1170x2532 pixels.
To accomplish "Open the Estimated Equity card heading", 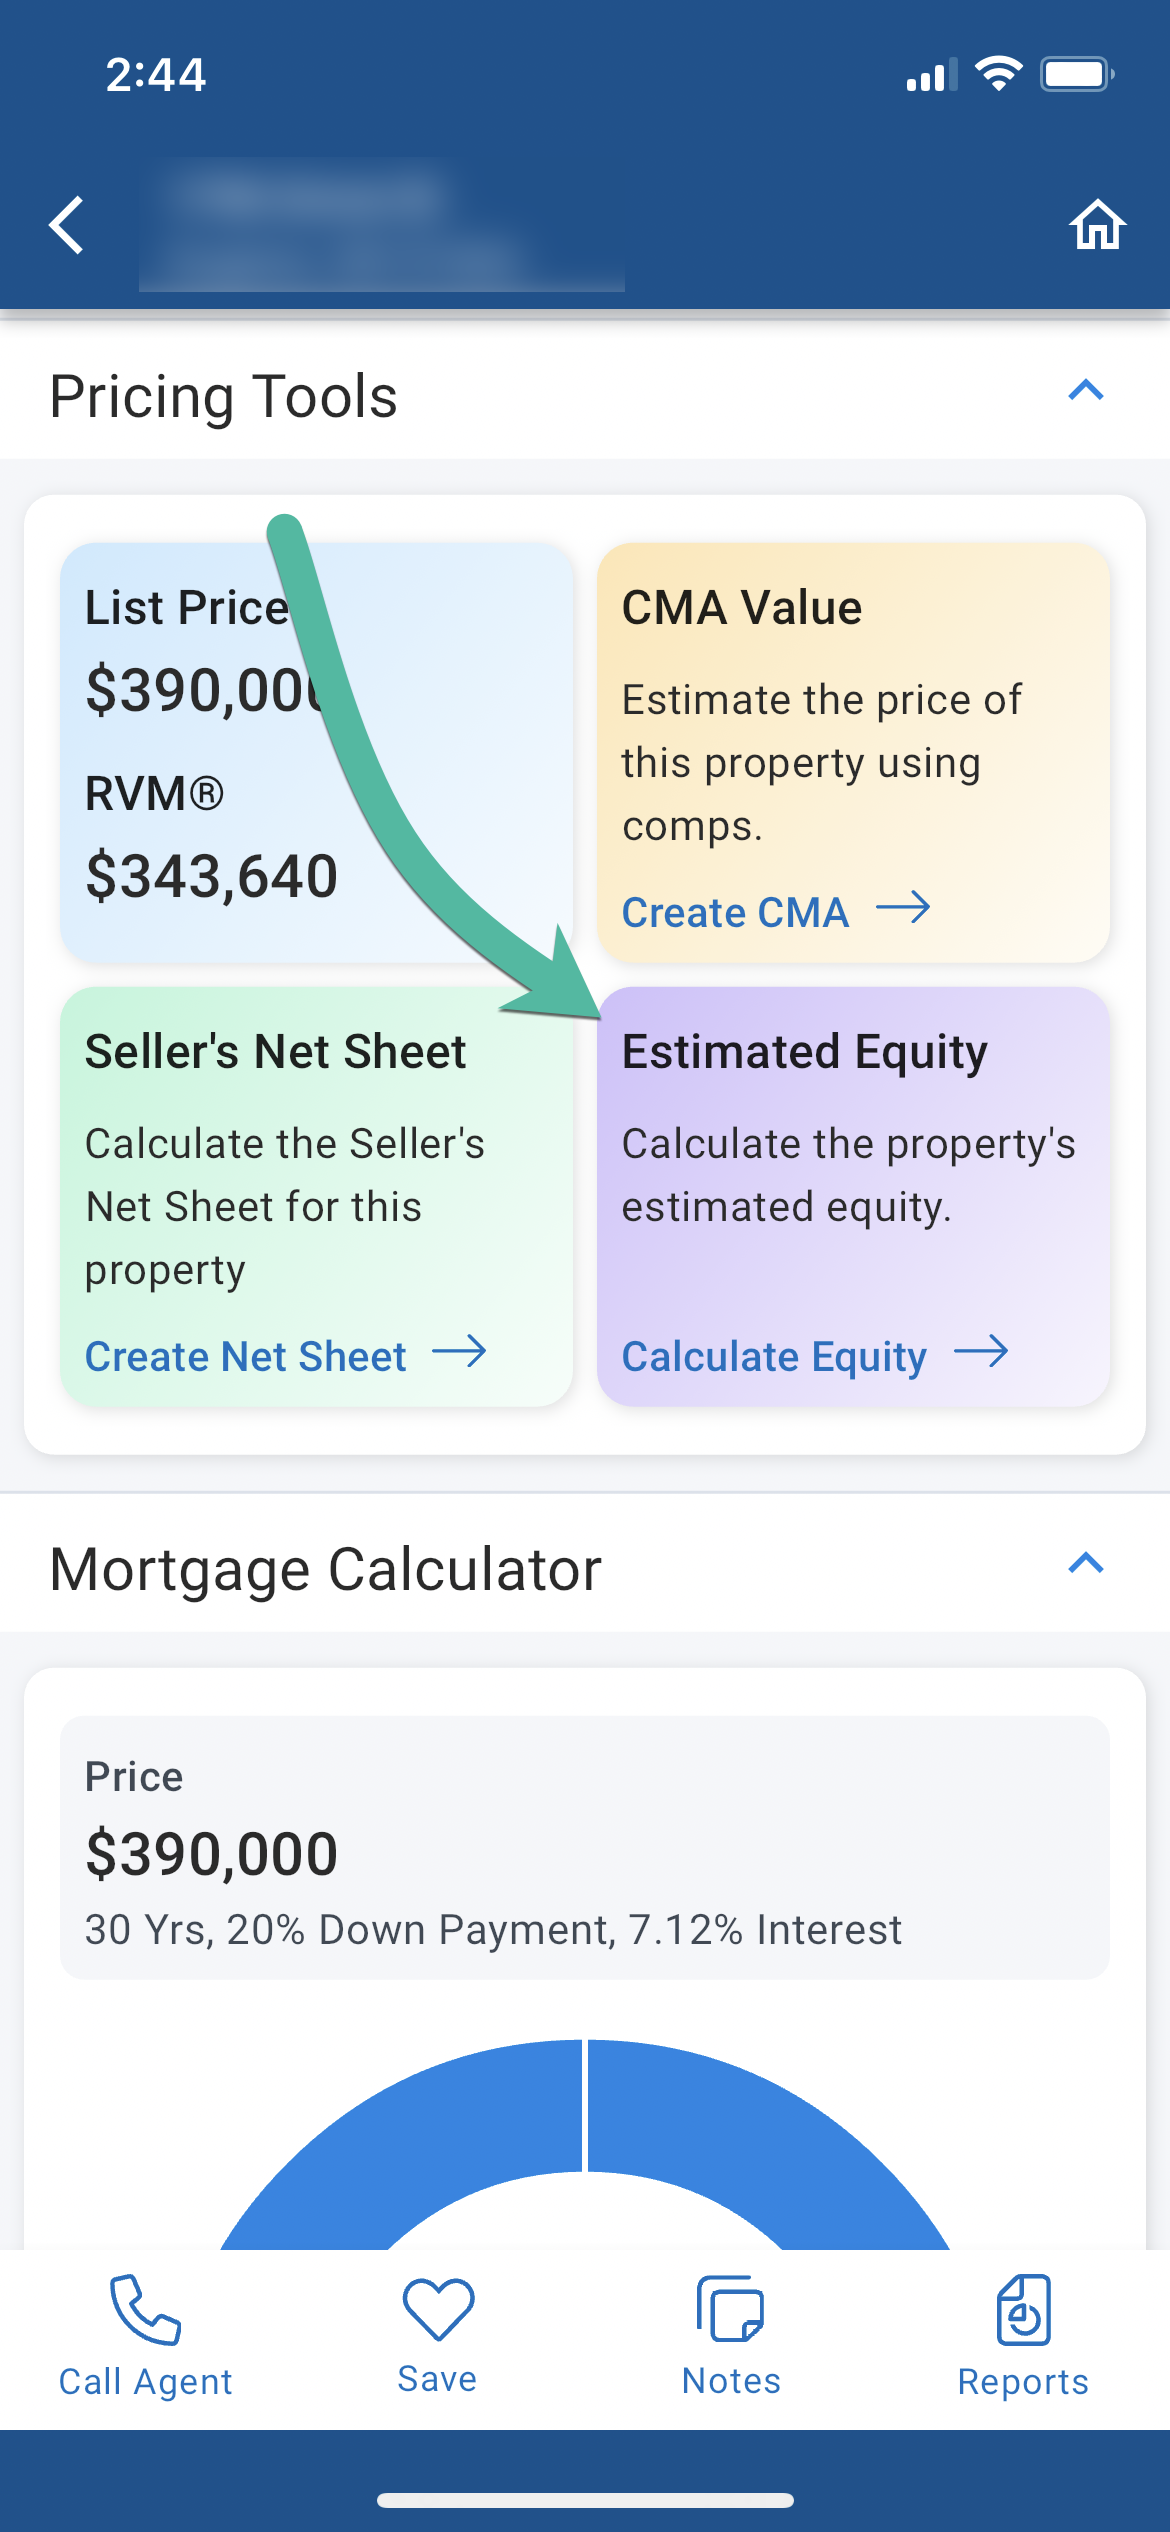I will [x=804, y=1052].
